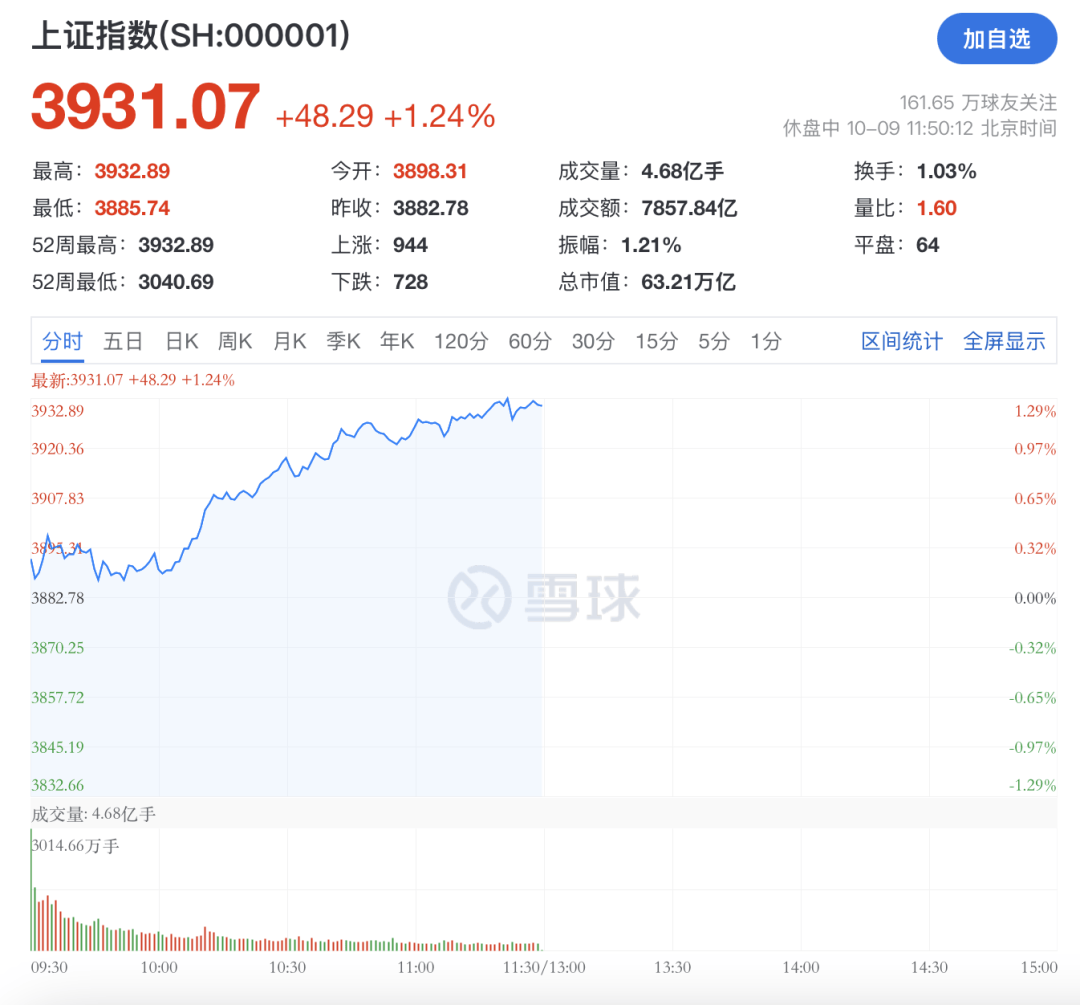Select the 120分 interval tab

(459, 341)
